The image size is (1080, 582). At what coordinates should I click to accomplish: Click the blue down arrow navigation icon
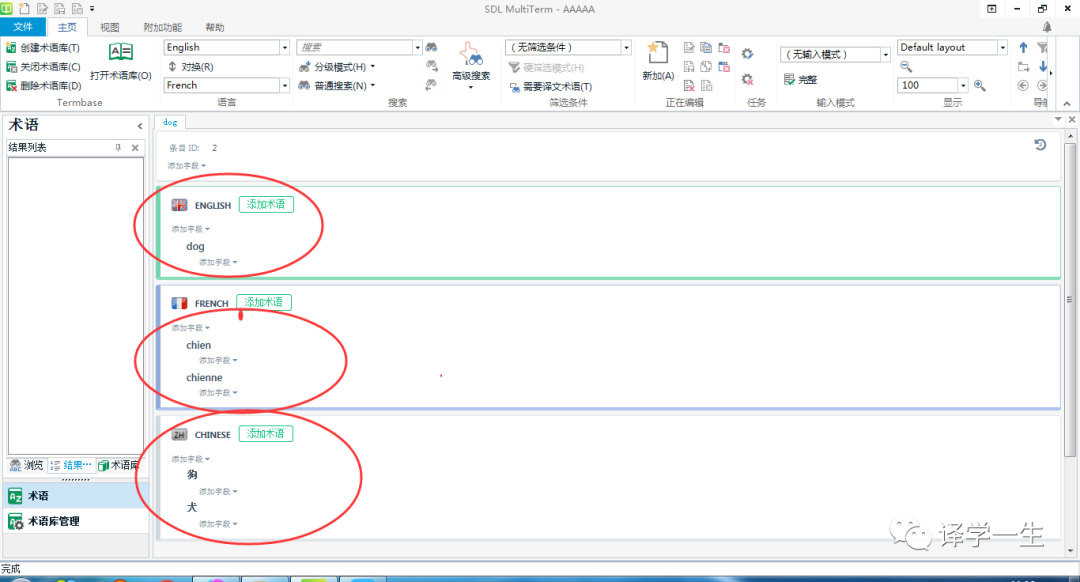pos(1043,67)
